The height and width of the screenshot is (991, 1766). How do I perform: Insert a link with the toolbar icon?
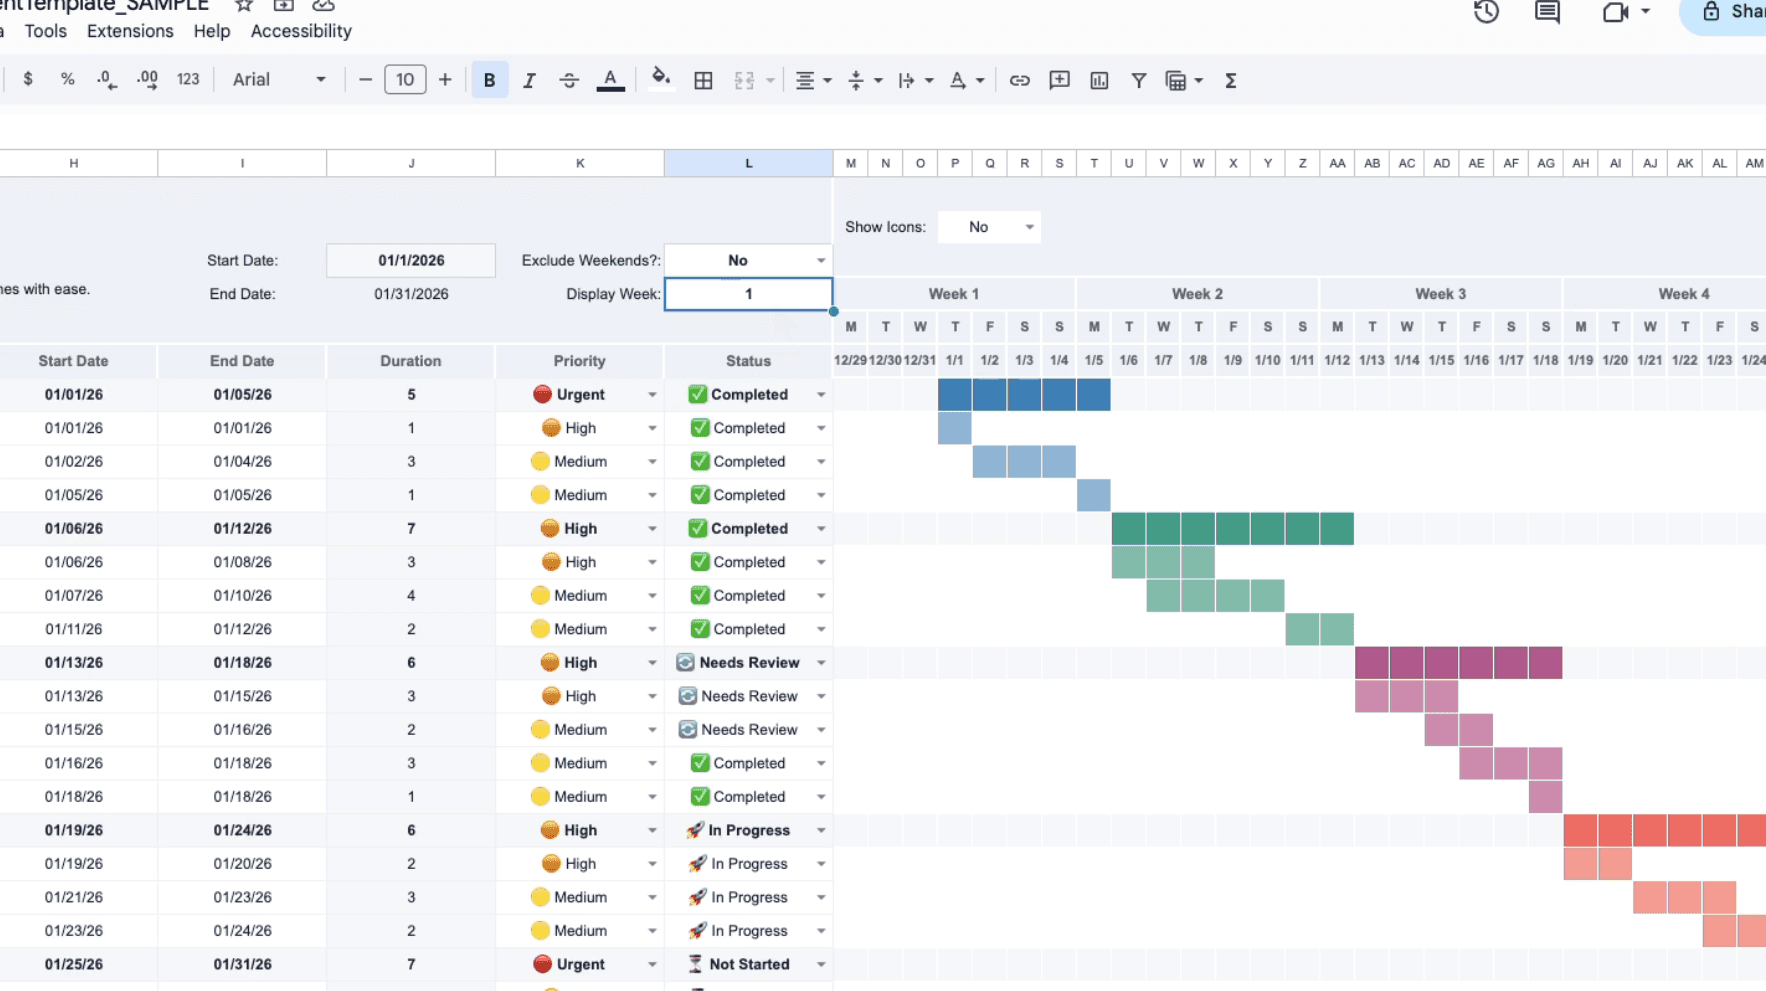[x=1019, y=80]
